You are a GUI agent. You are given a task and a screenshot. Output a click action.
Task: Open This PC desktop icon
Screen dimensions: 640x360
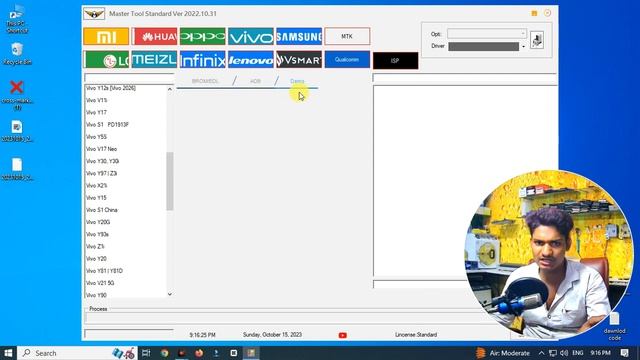click(x=17, y=20)
